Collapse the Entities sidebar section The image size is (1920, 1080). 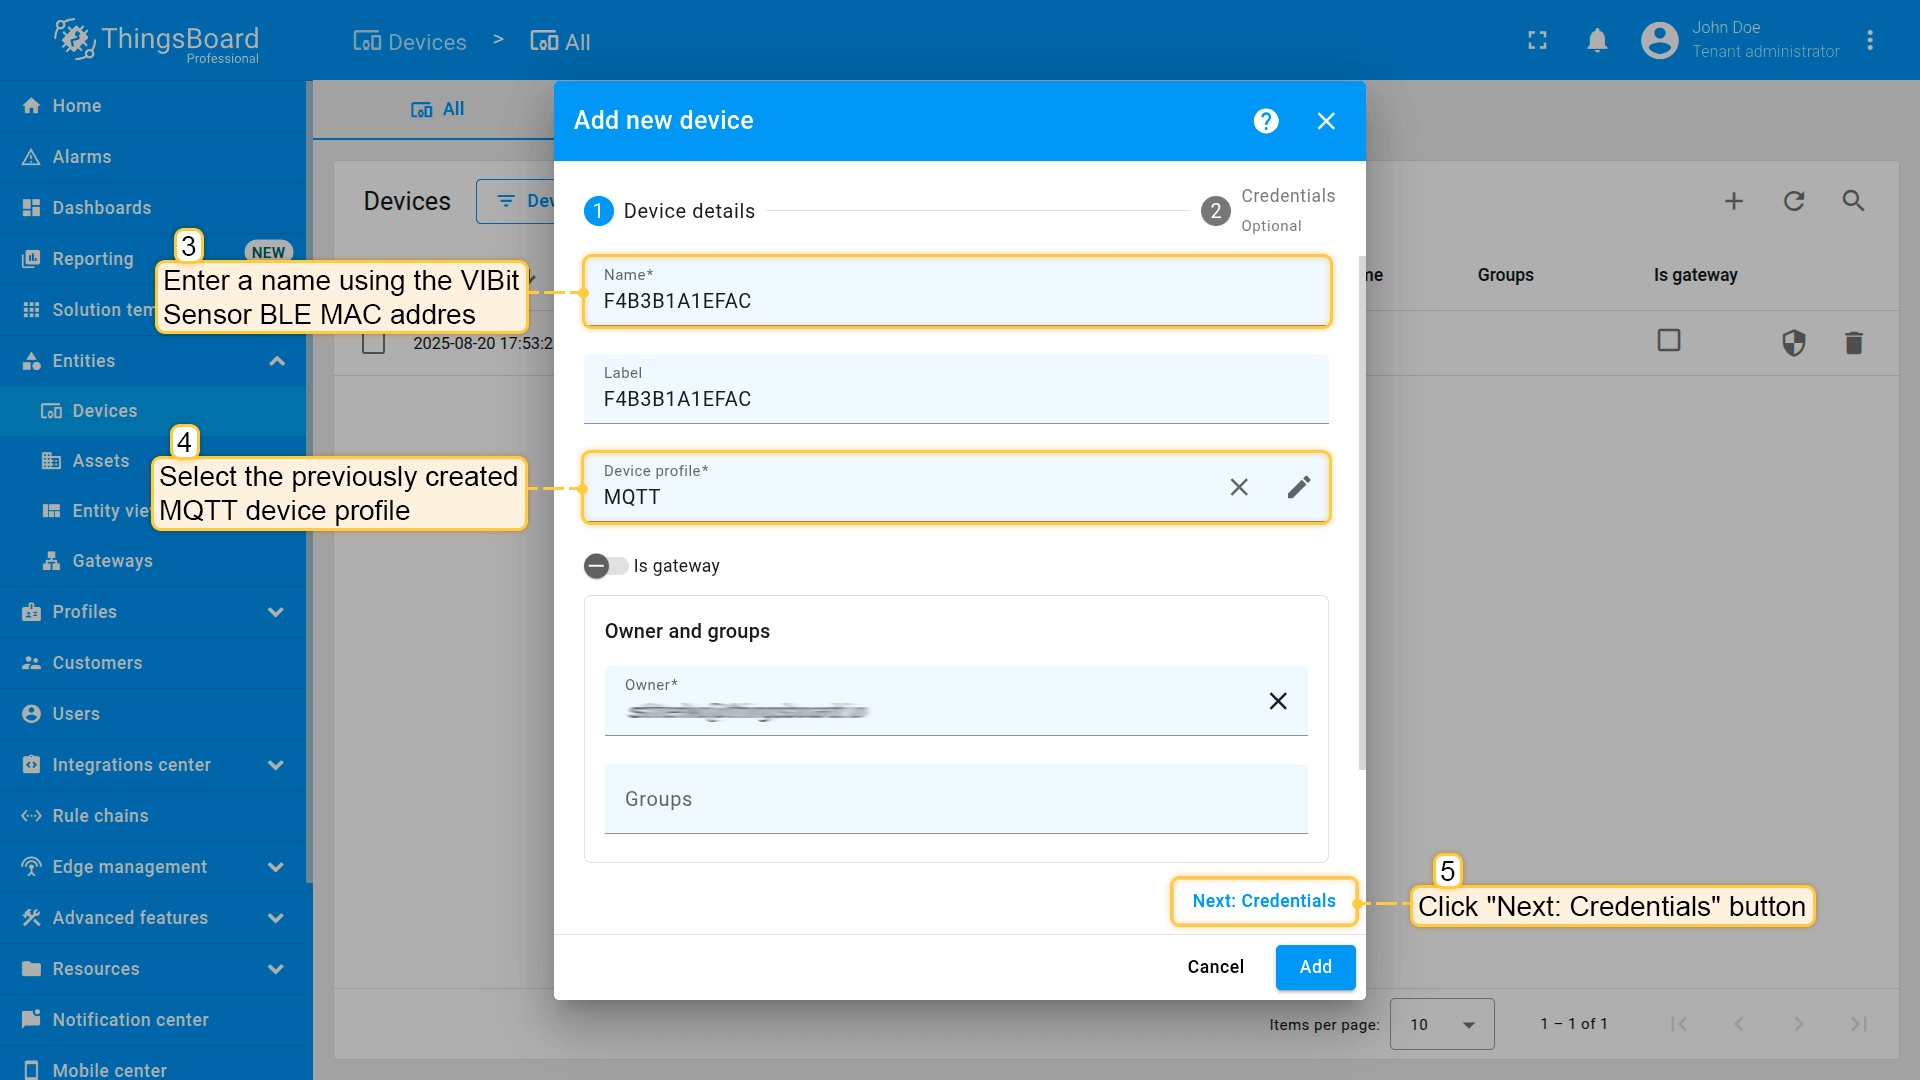click(x=277, y=361)
